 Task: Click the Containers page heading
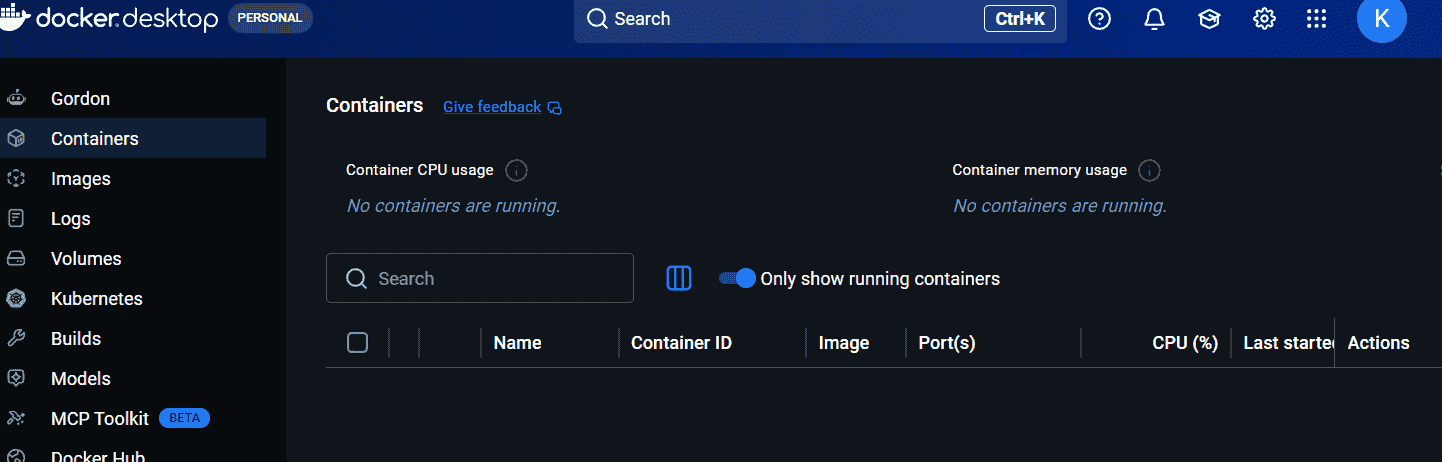tap(375, 105)
